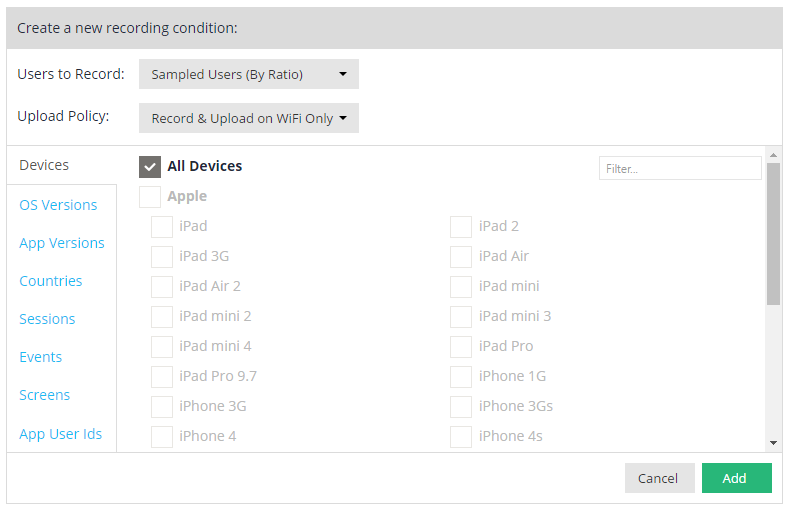Click the Add button
790x510 pixels.
(x=736, y=478)
